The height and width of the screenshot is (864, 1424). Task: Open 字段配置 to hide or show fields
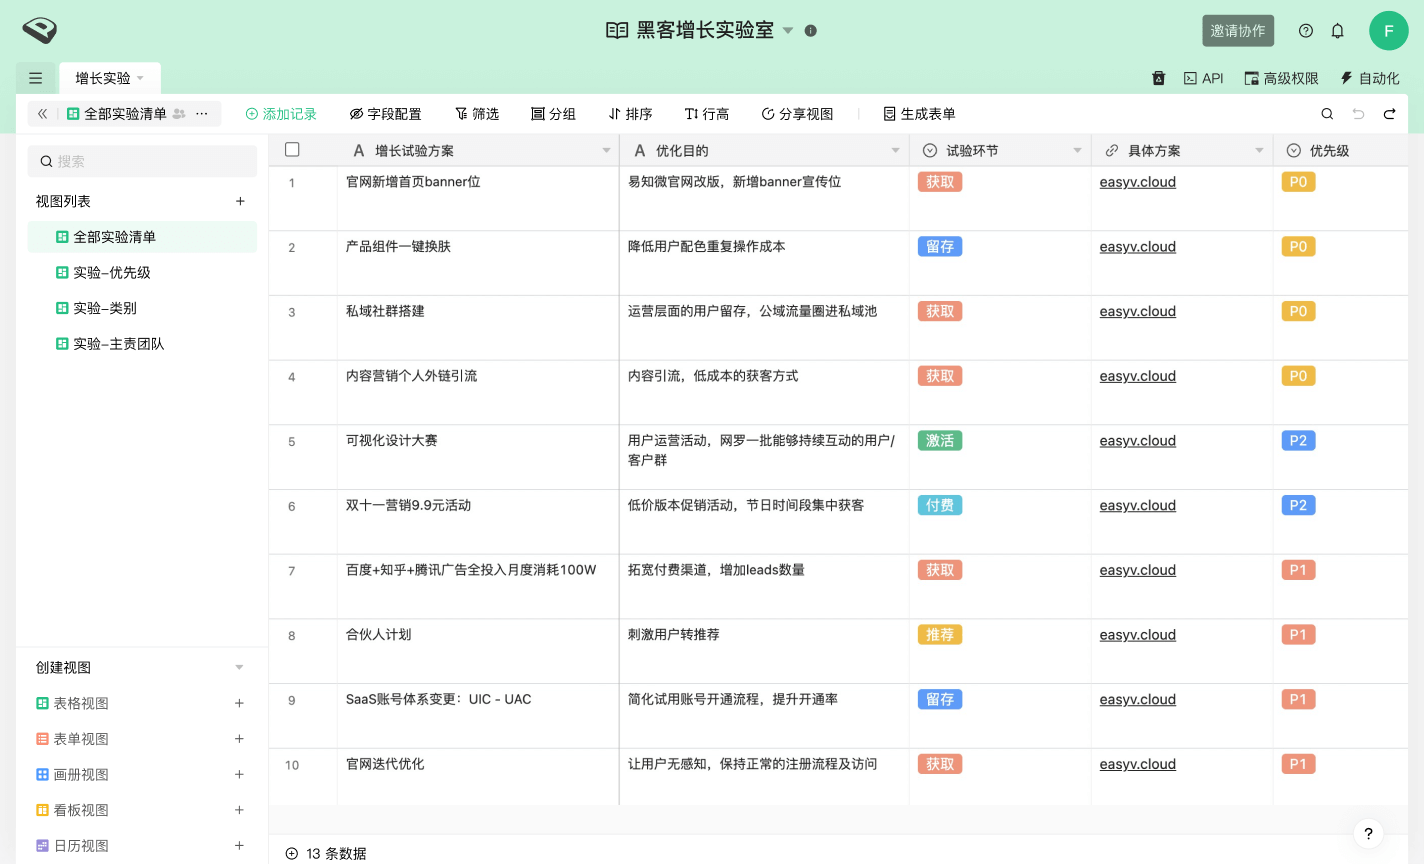pyautogui.click(x=385, y=114)
